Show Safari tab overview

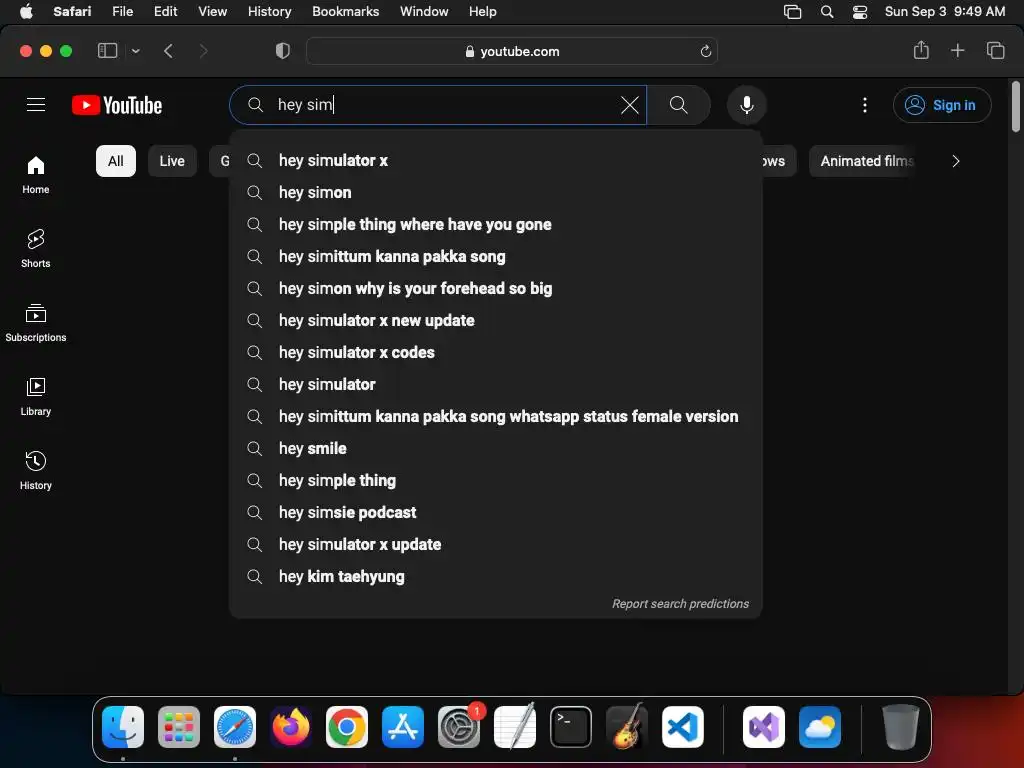995,50
